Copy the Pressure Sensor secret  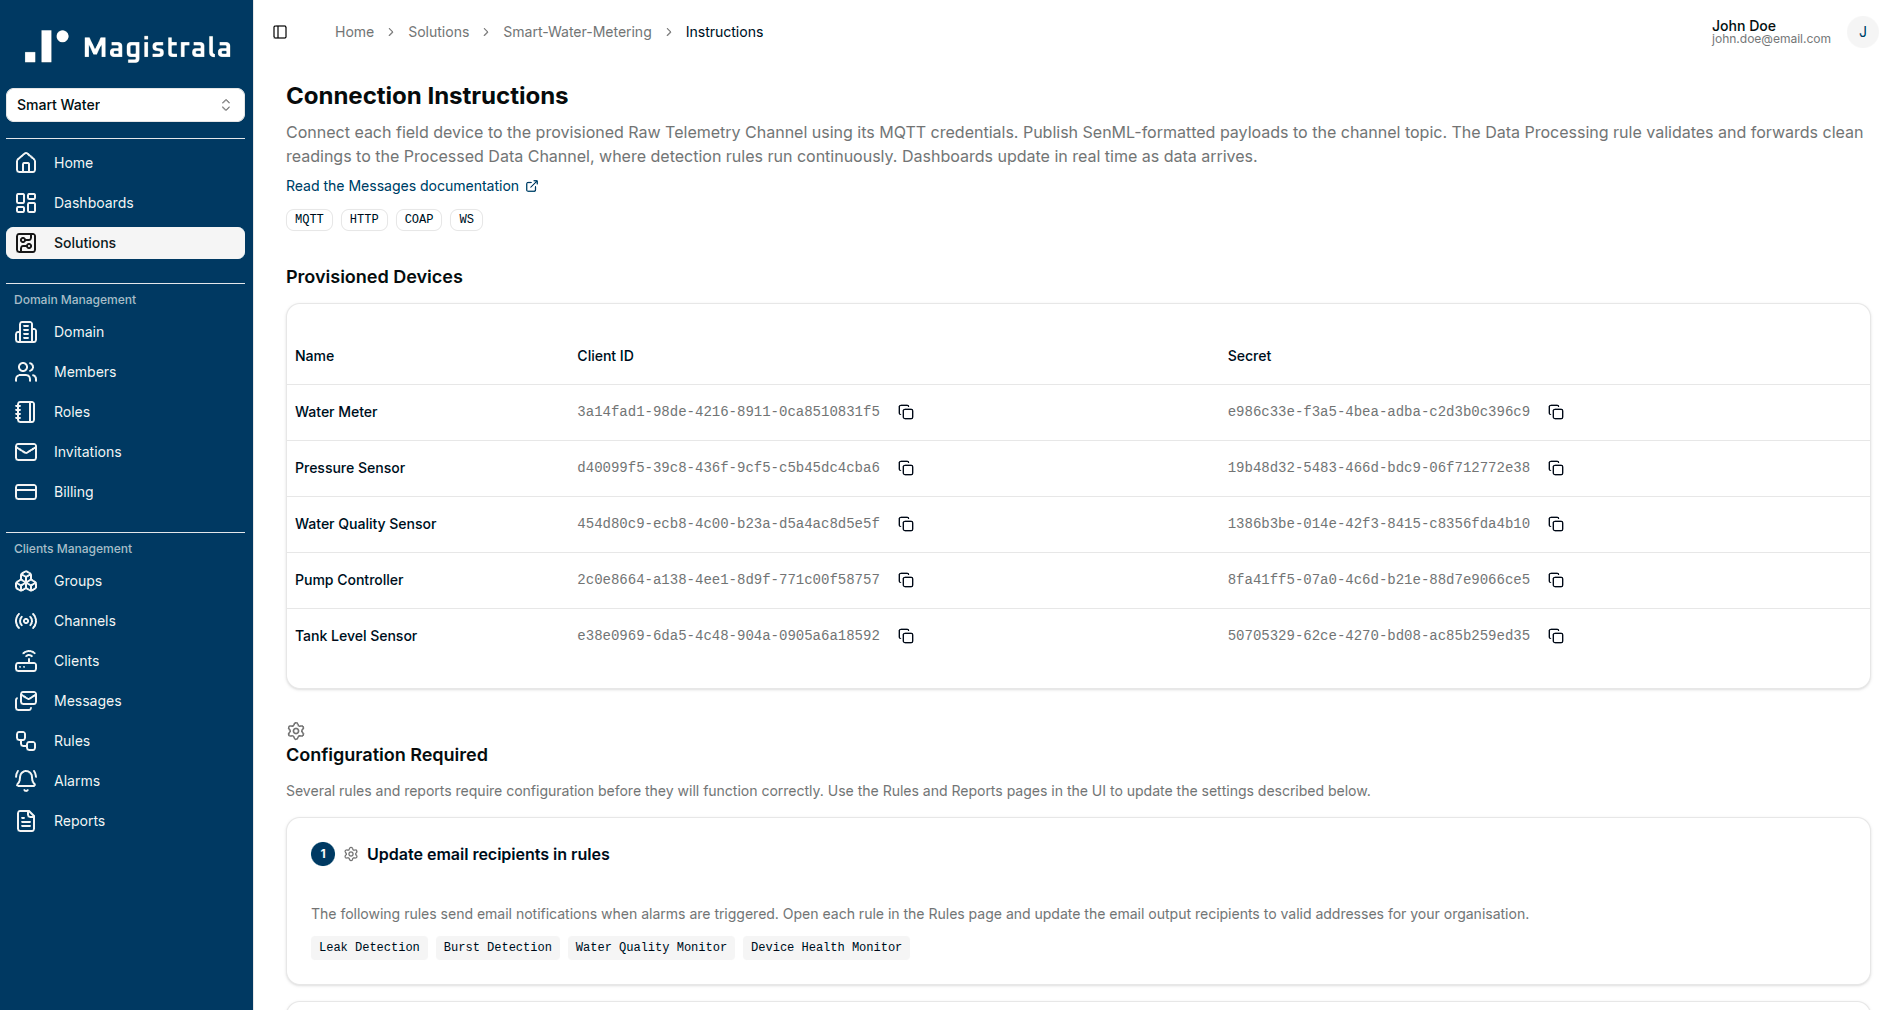point(1556,467)
